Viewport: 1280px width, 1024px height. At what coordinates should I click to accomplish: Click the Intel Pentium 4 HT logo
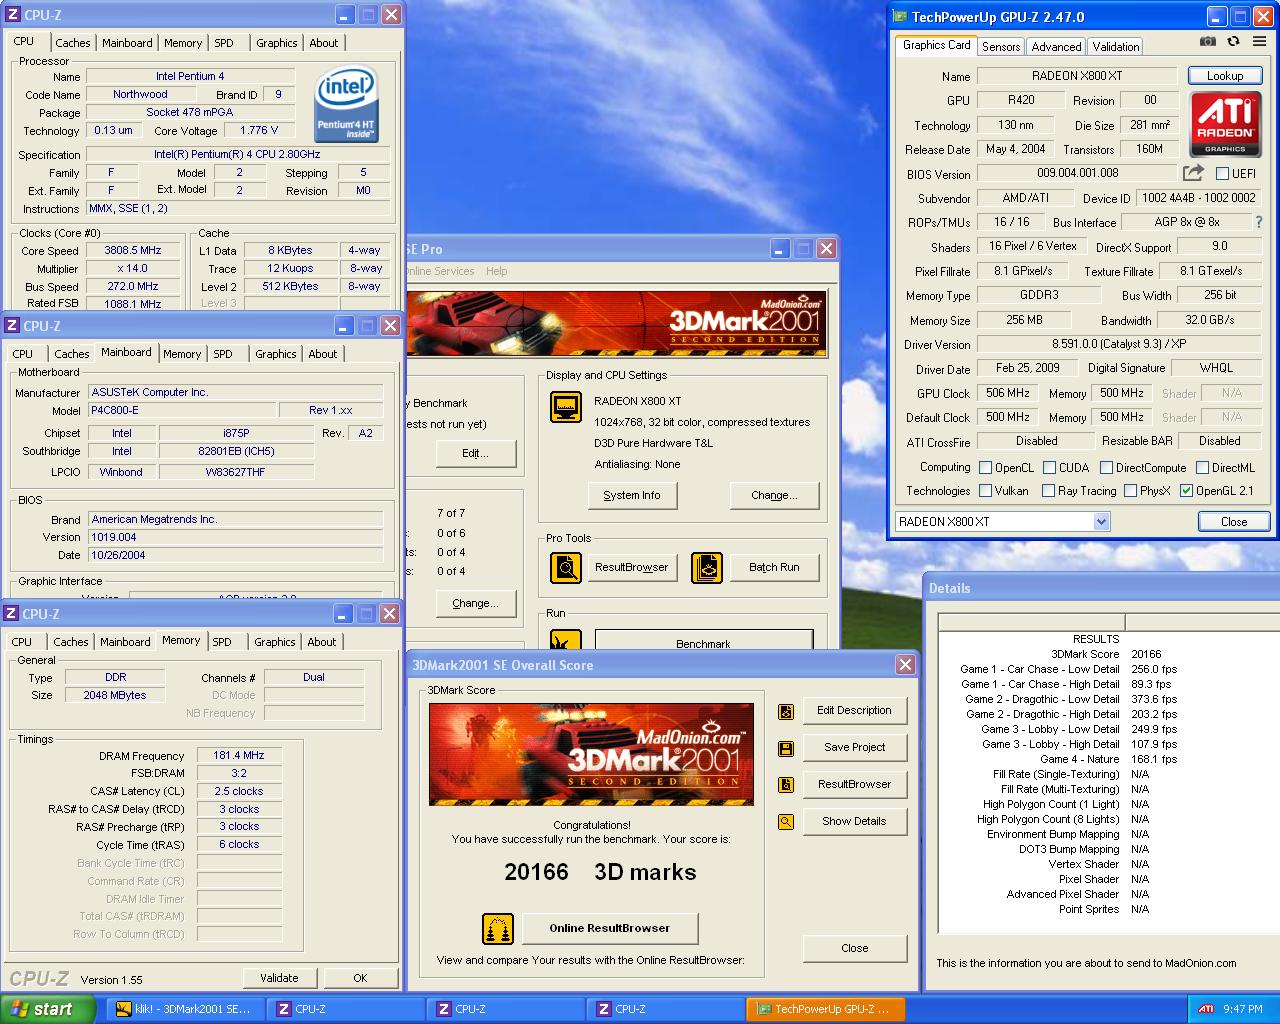[346, 104]
